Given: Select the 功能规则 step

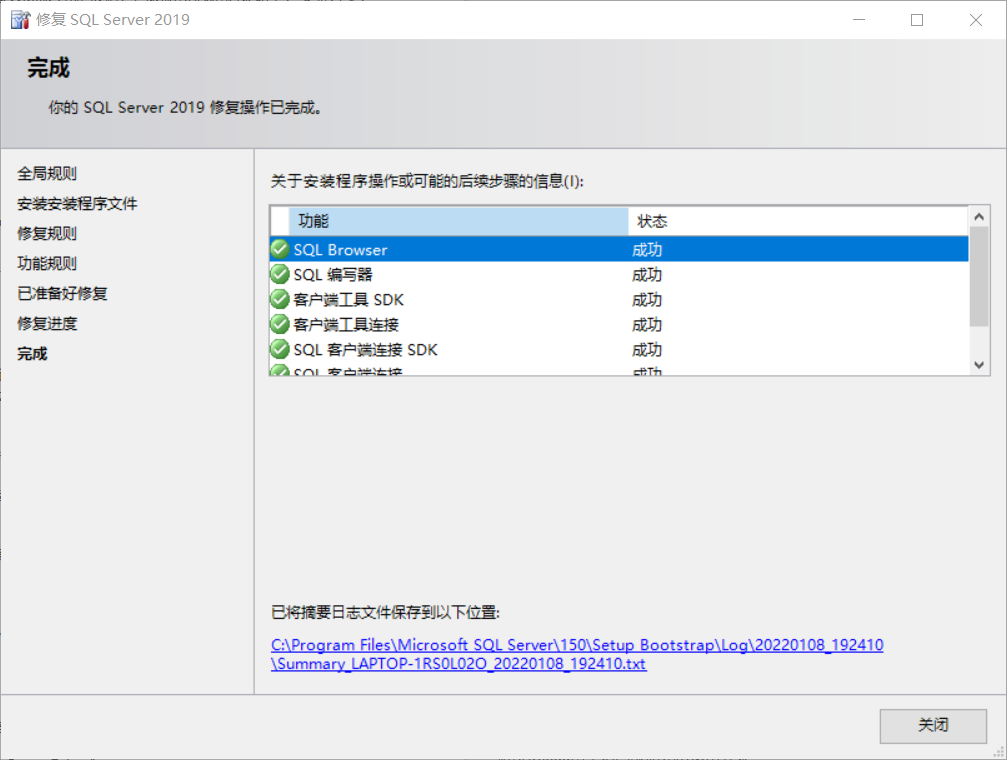Looking at the screenshot, I should point(47,263).
